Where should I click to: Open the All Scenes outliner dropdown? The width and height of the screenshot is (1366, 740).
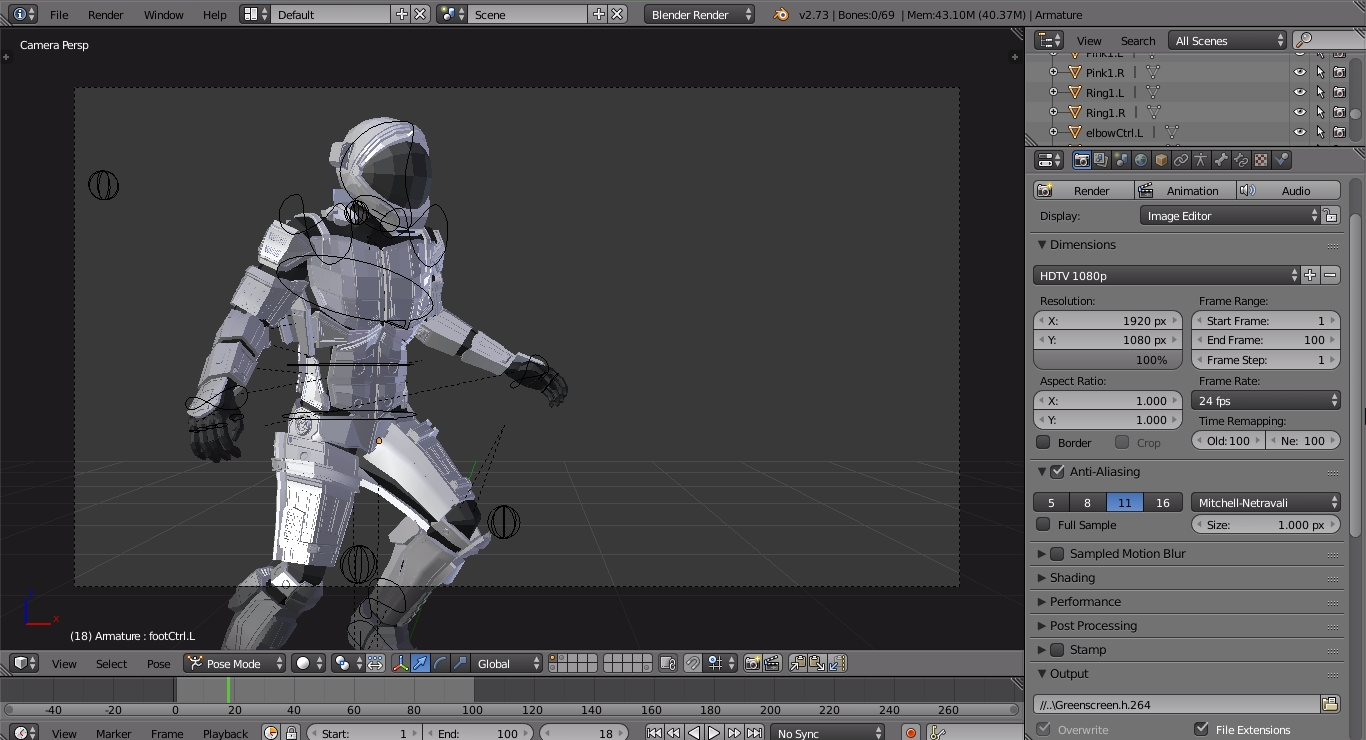(x=1229, y=40)
